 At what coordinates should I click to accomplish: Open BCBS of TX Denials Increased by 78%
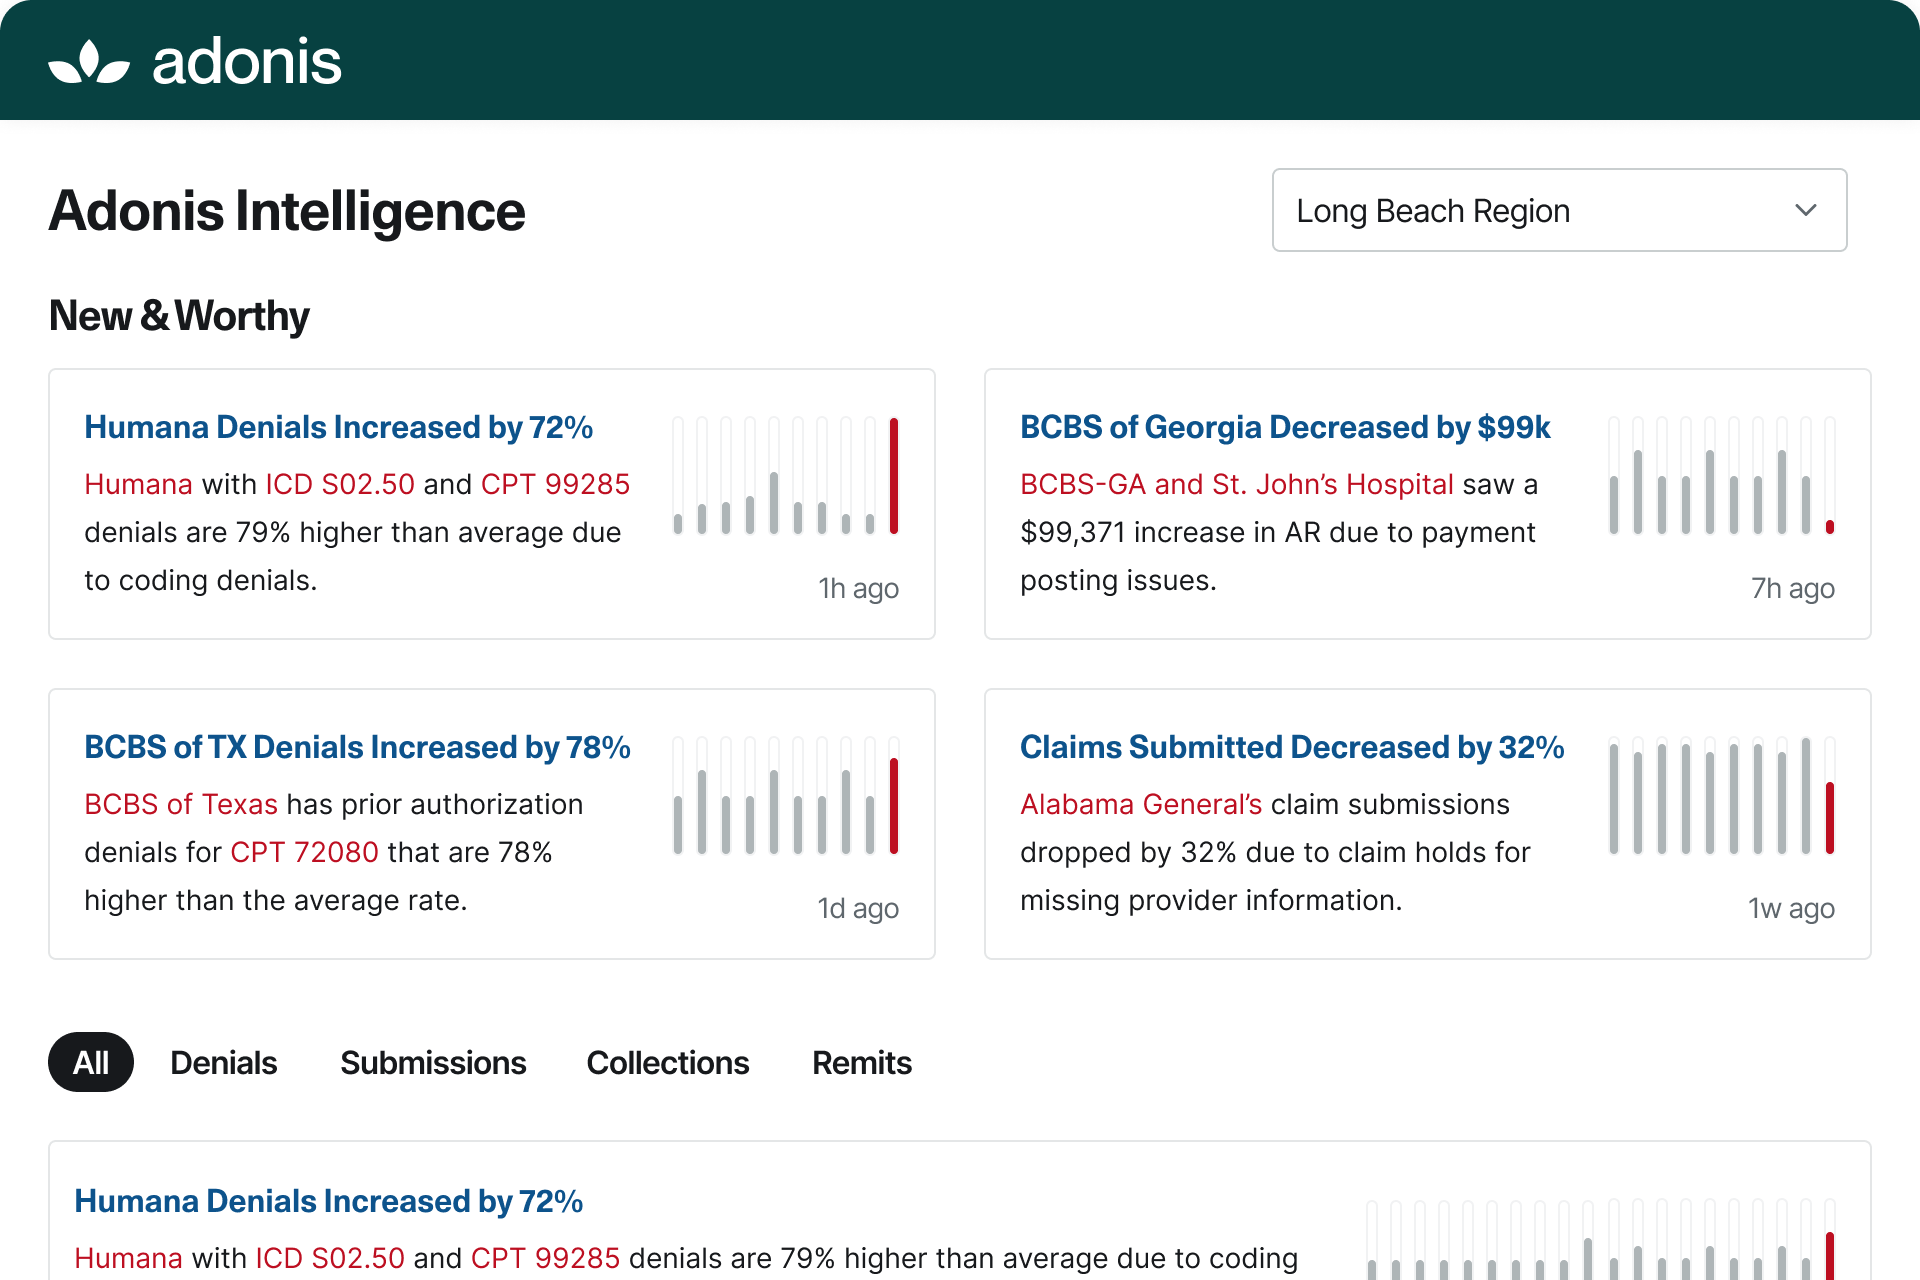[x=357, y=747]
